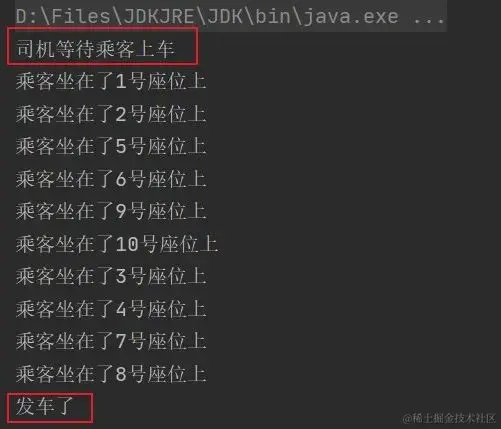Click the java.exe command path line
501x429 pixels.
pyautogui.click(x=230, y=16)
